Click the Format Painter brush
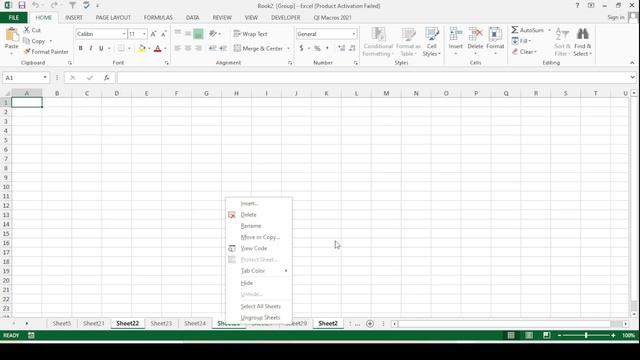This screenshot has width=640, height=360. coord(27,52)
